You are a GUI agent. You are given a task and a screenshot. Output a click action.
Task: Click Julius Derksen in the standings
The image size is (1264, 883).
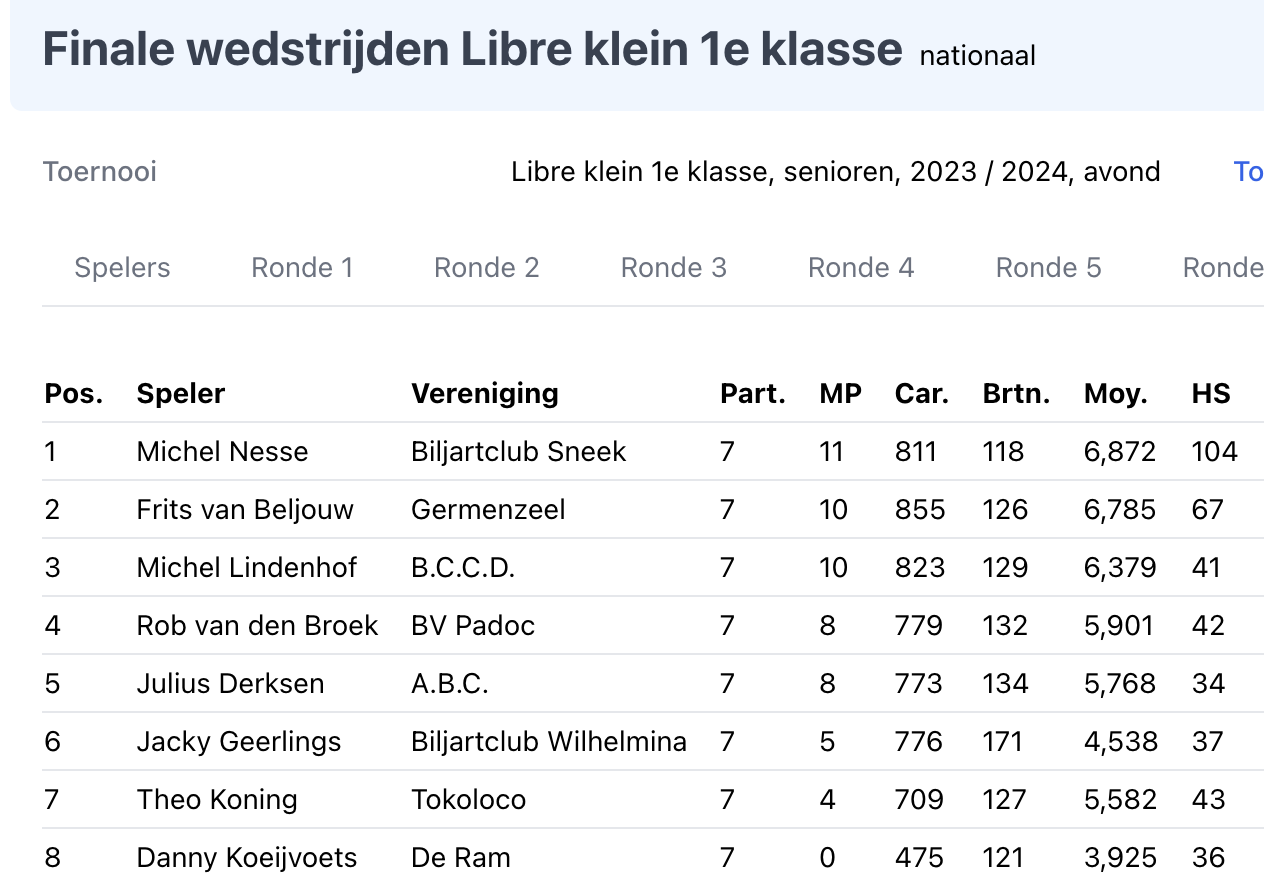point(230,684)
